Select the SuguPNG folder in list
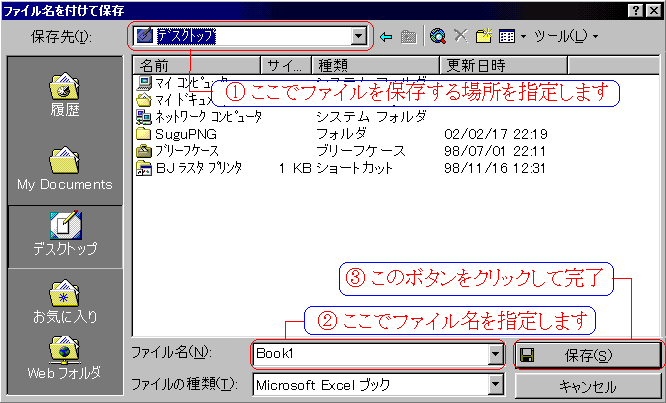666x403 pixels. tap(177, 133)
